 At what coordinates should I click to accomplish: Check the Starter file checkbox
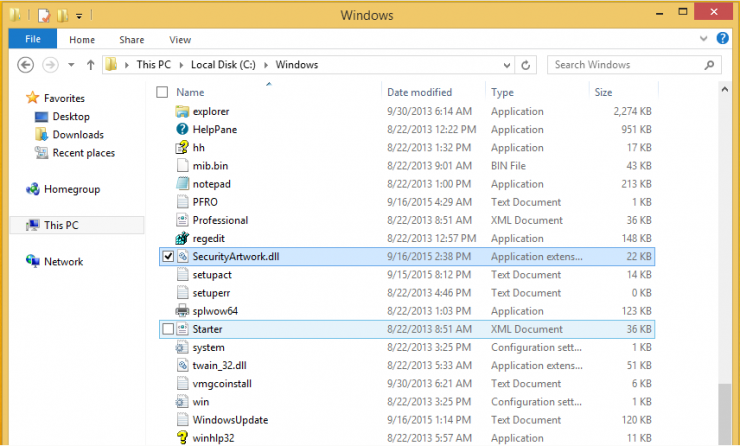click(168, 329)
